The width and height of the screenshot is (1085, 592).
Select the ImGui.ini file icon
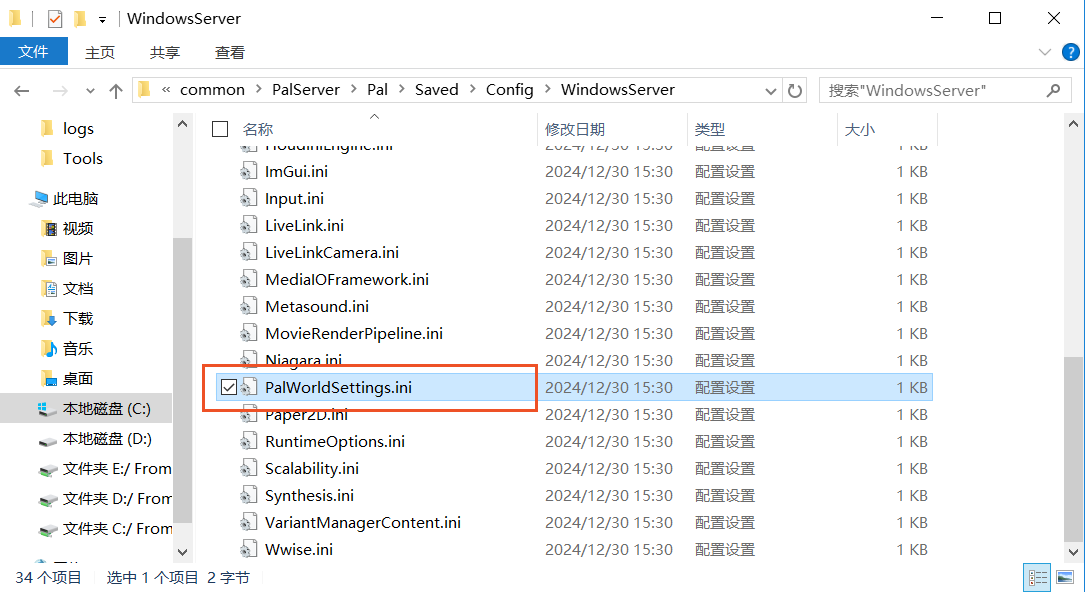[x=249, y=172]
